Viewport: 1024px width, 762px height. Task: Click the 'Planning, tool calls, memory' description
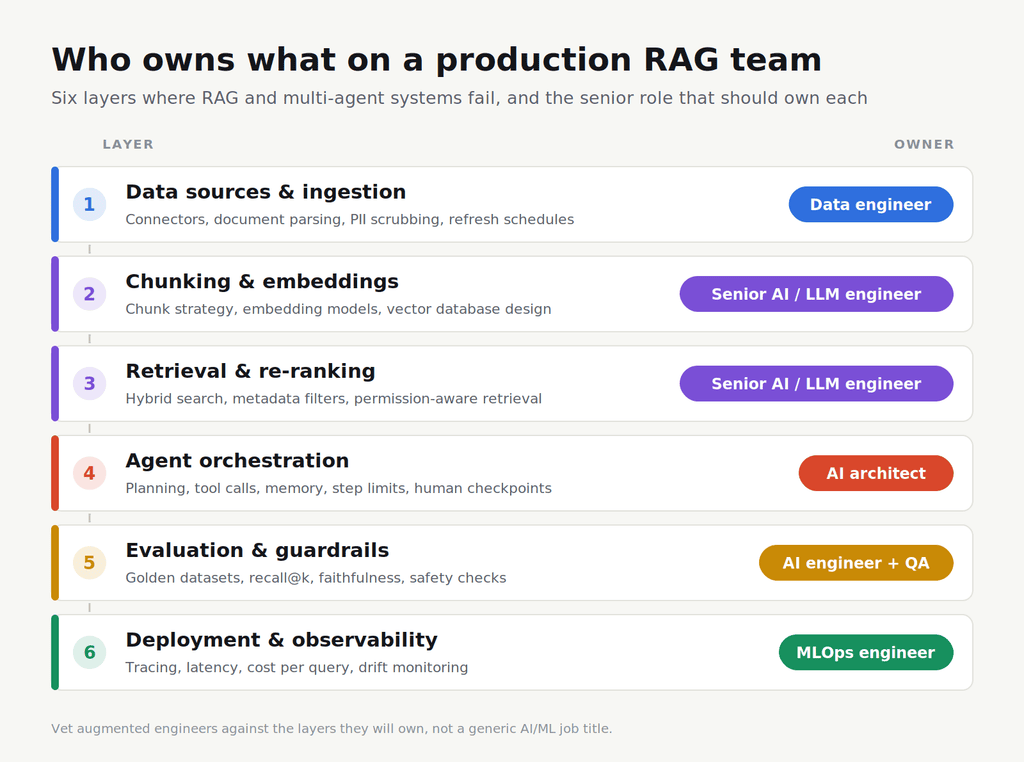[338, 488]
